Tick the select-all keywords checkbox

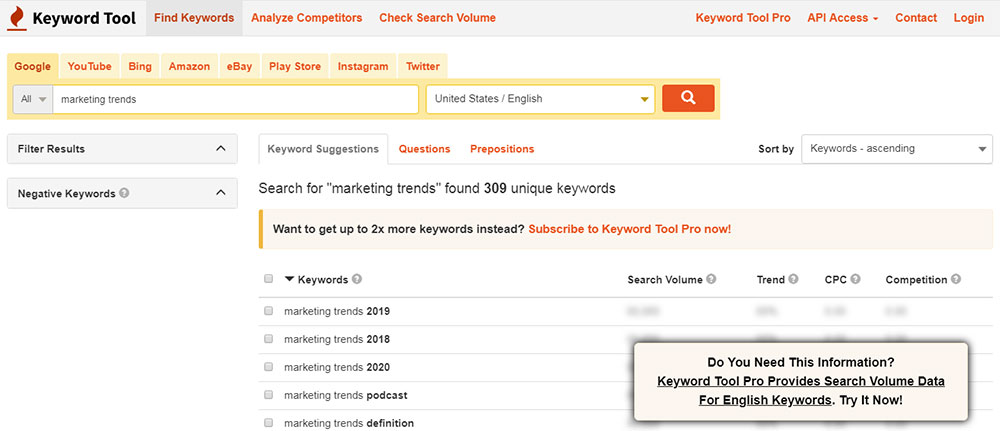click(268, 279)
